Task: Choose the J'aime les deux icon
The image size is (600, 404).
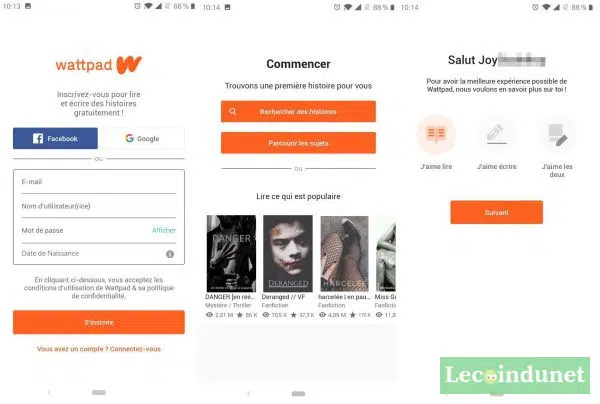Action: tap(557, 134)
